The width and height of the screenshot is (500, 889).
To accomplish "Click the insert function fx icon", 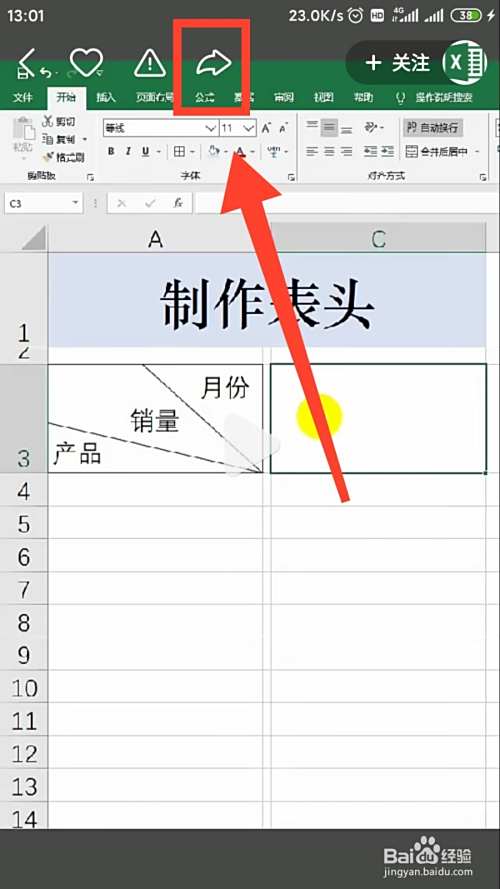I will pyautogui.click(x=178, y=203).
